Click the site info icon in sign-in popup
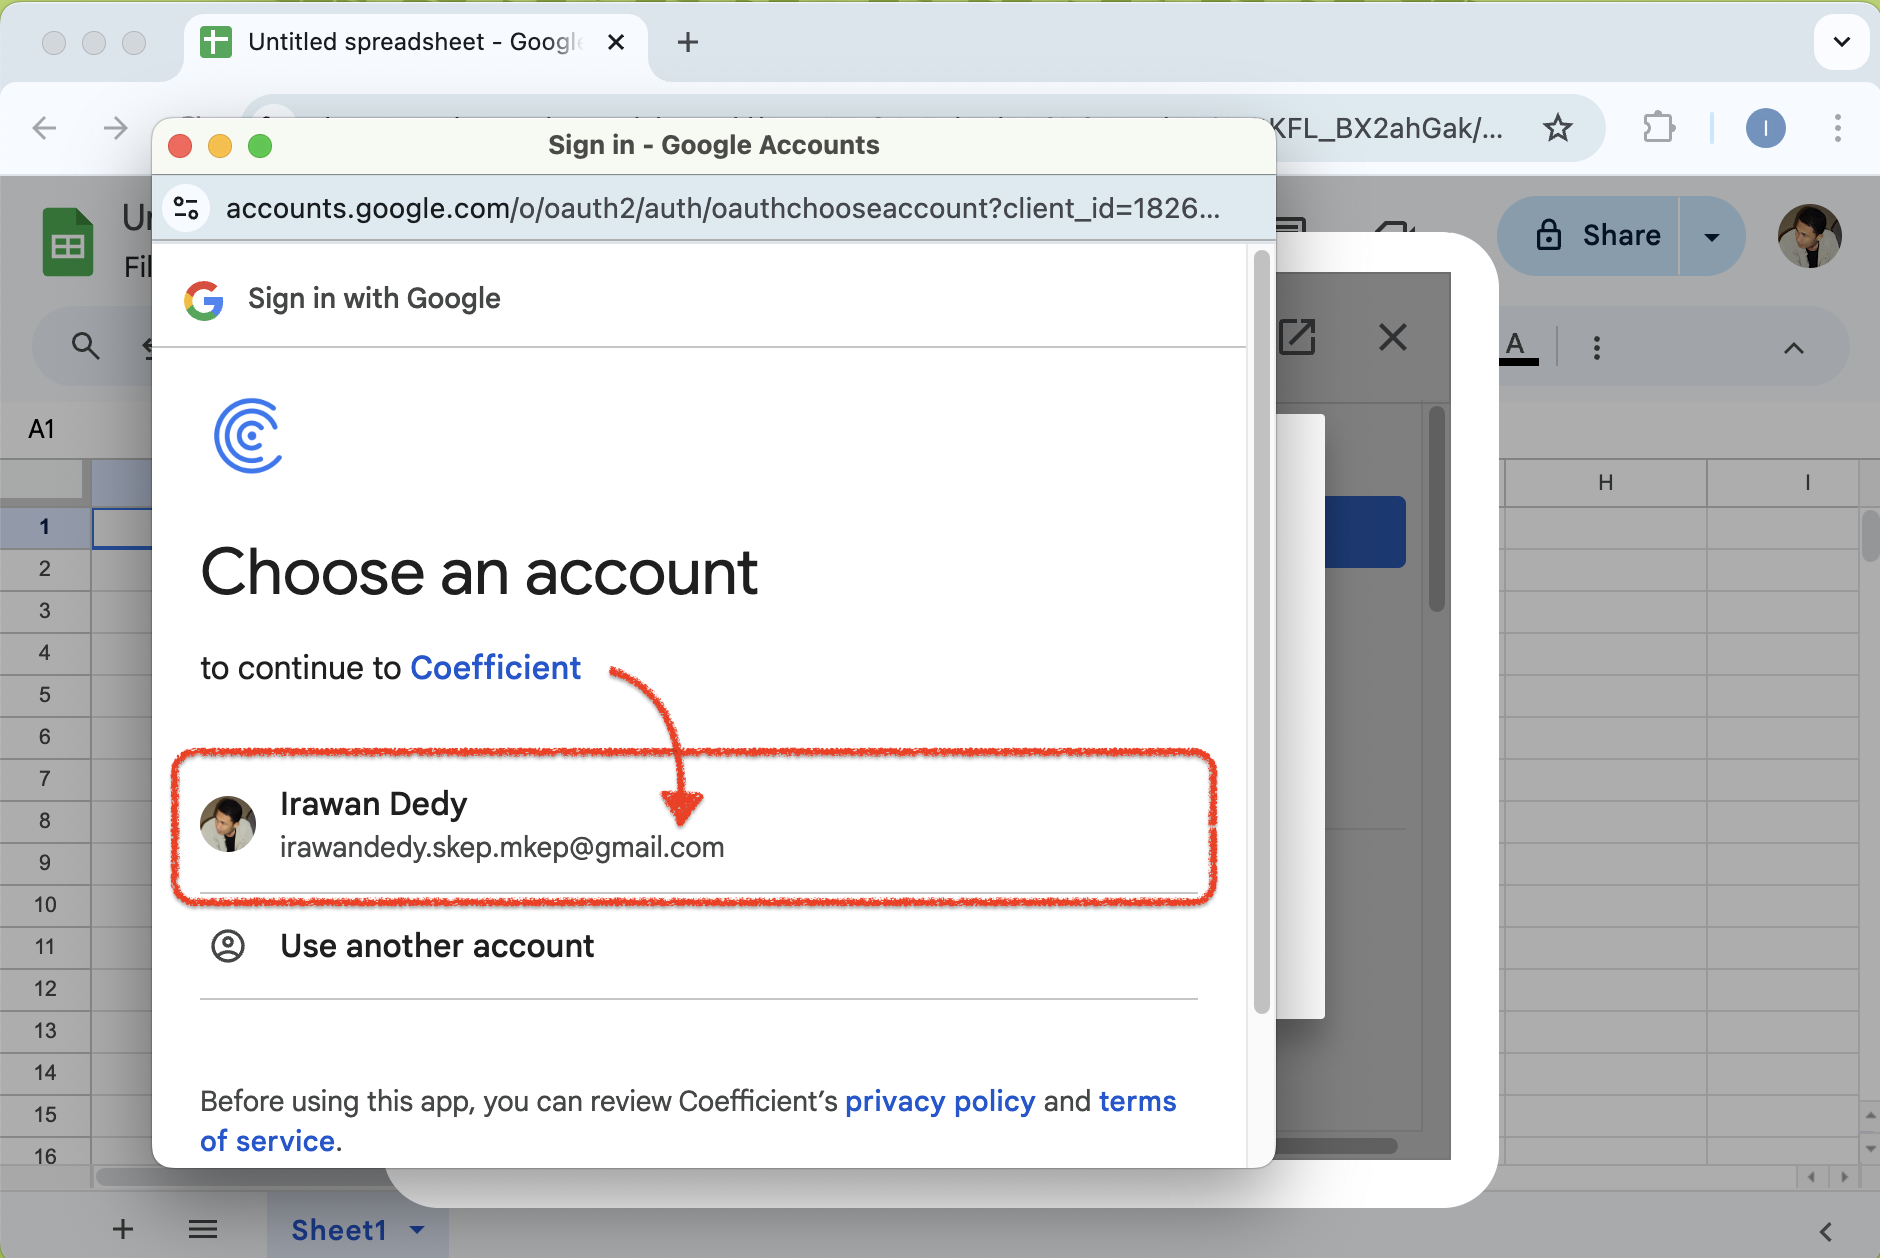 point(186,208)
